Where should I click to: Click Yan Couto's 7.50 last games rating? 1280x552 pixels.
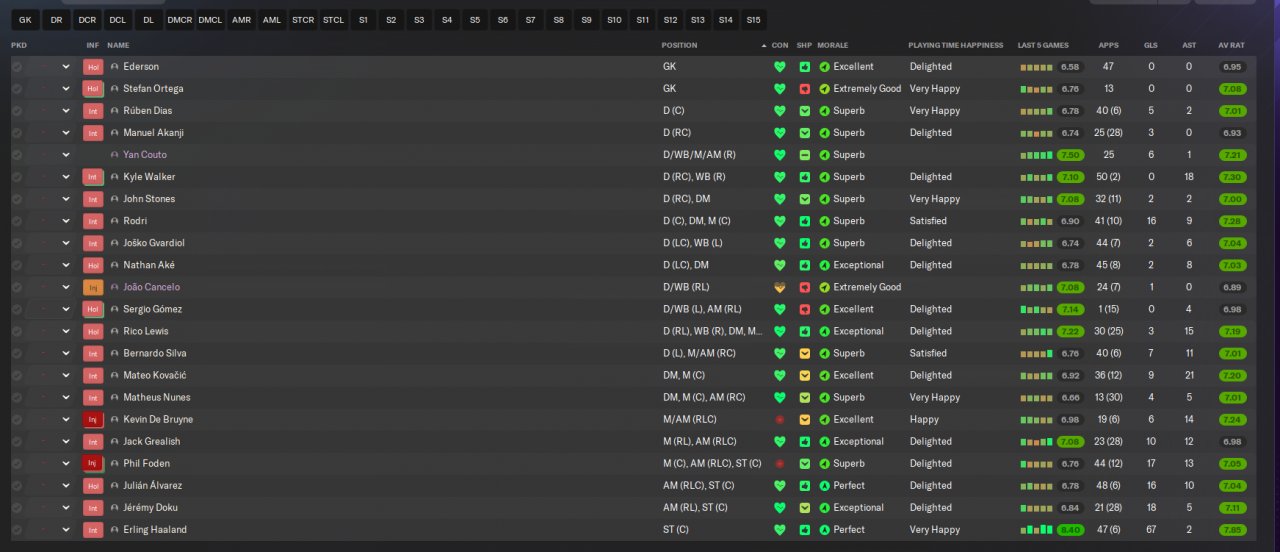click(x=1070, y=155)
